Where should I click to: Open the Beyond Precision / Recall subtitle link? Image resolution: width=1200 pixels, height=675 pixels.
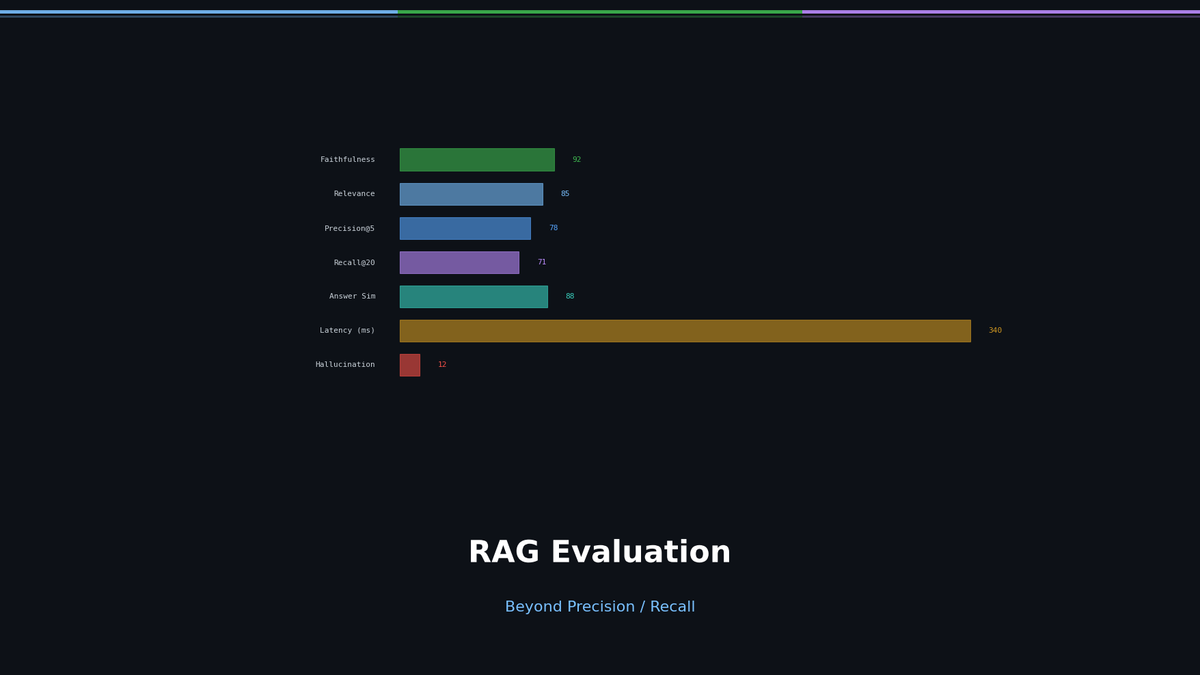(x=600, y=606)
